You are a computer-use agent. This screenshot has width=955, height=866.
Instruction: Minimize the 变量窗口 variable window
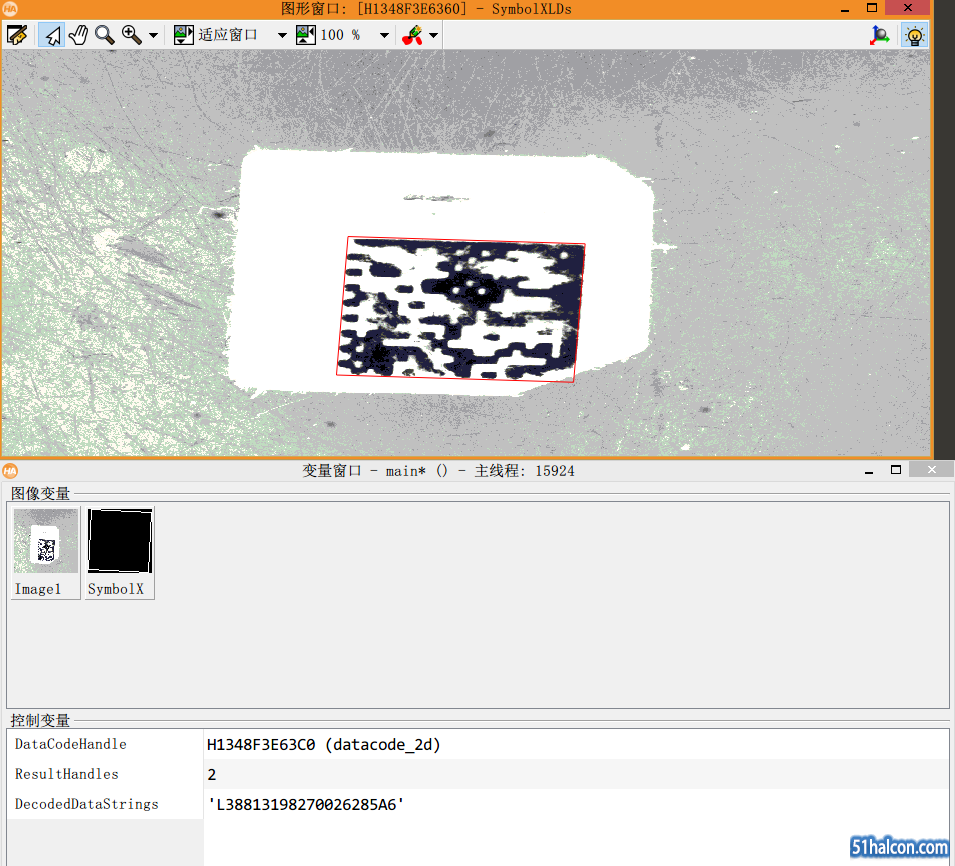tap(869, 471)
